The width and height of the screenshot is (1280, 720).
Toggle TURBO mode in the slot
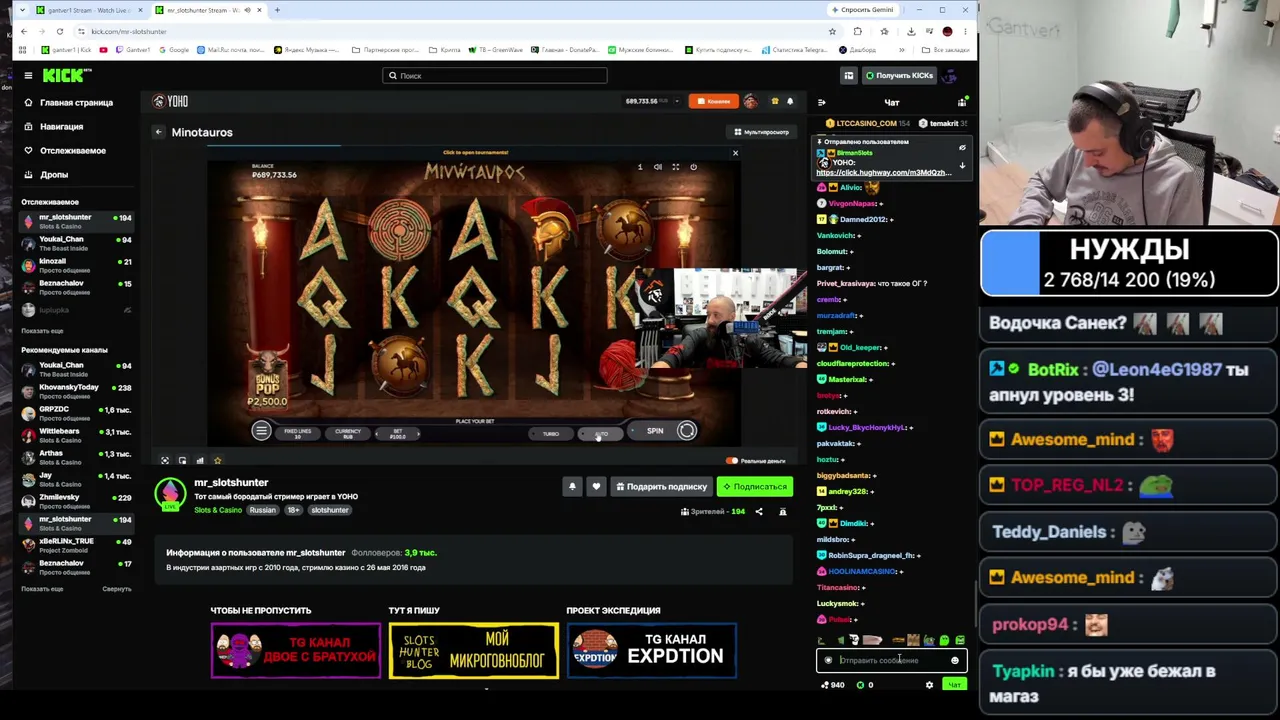click(551, 434)
